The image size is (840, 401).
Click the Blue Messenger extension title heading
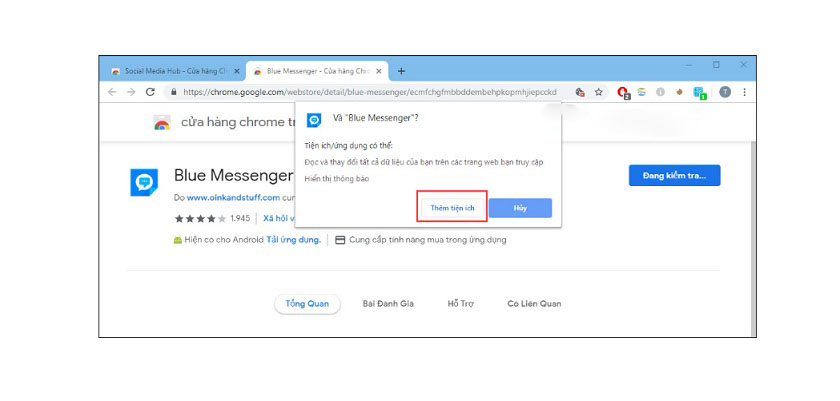point(234,175)
